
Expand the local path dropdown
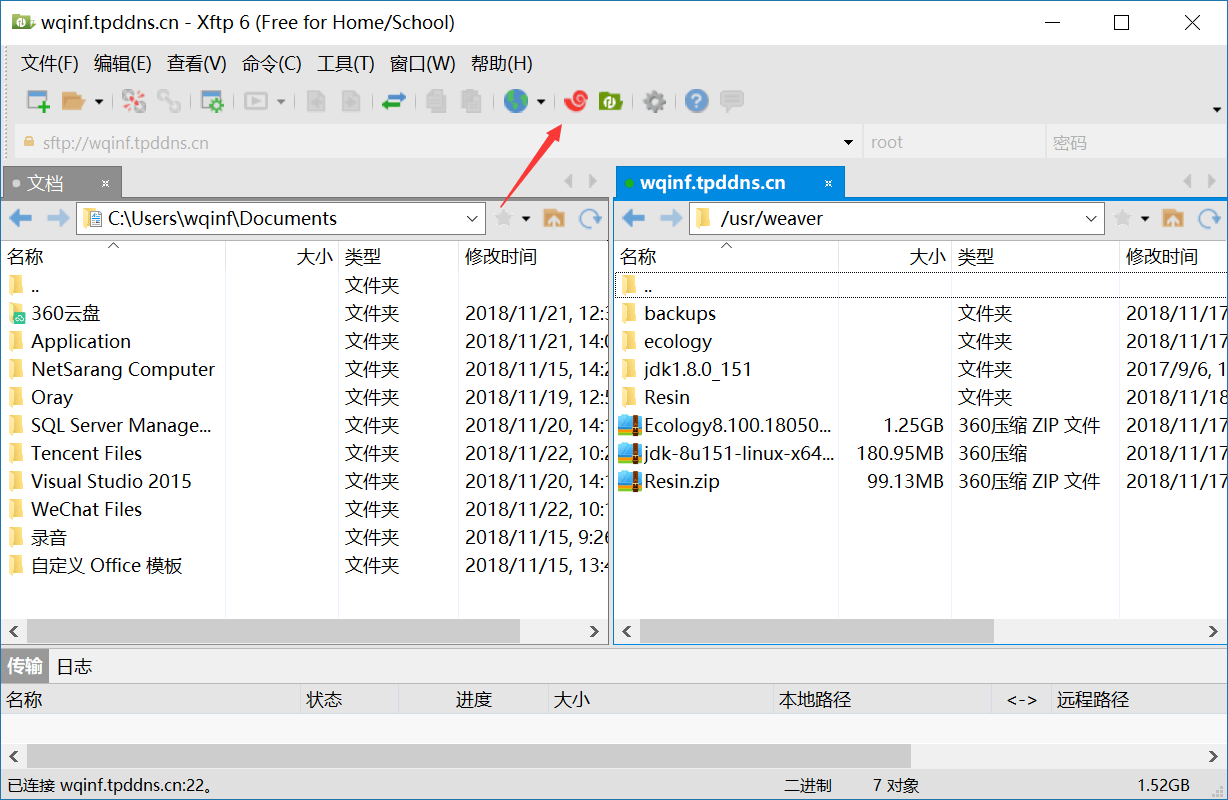(x=473, y=218)
